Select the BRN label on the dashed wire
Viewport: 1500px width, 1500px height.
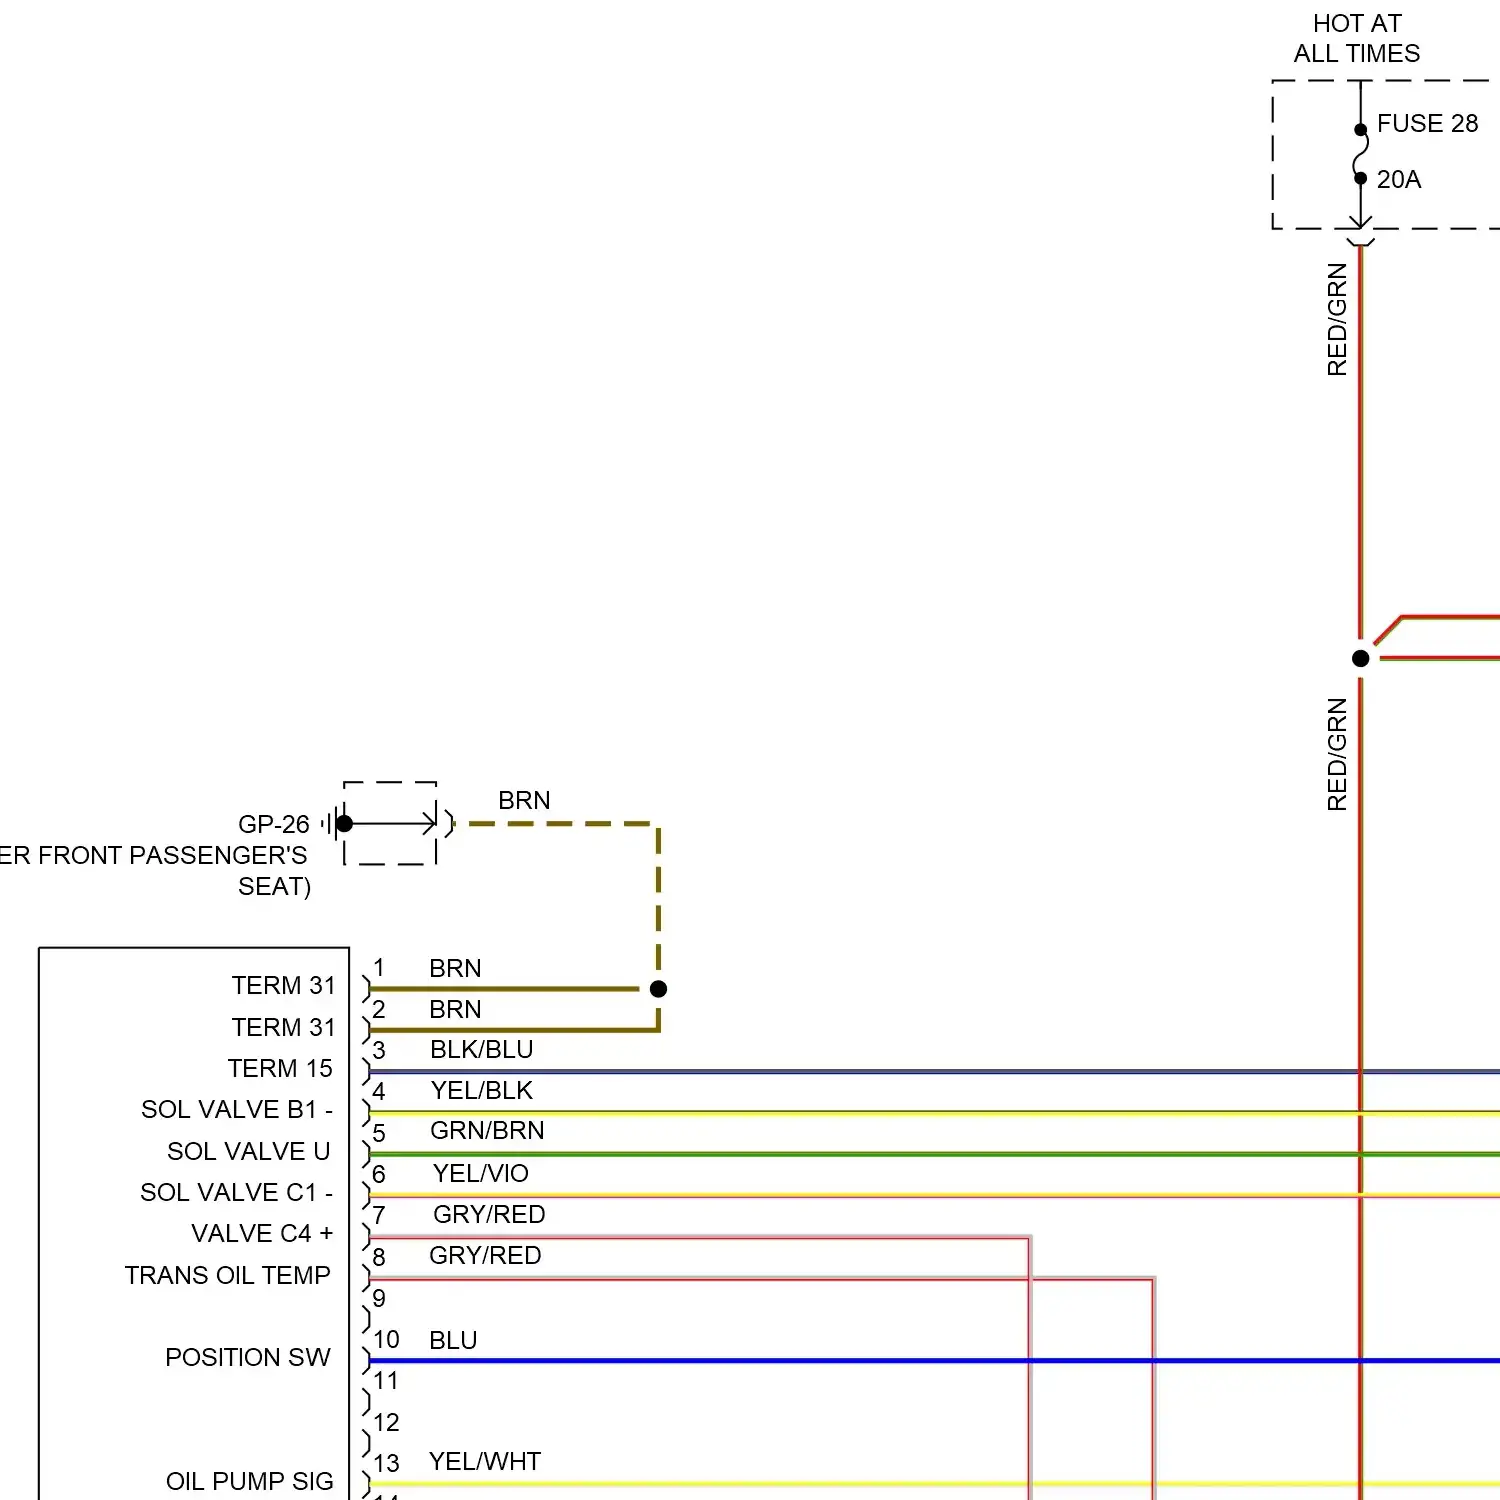pyautogui.click(x=524, y=801)
